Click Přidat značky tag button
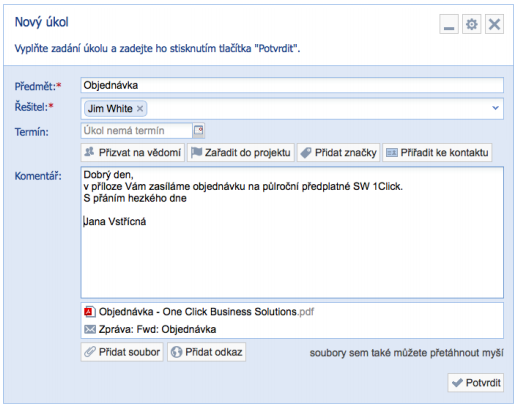This screenshot has width=518, height=408. pos(338,153)
